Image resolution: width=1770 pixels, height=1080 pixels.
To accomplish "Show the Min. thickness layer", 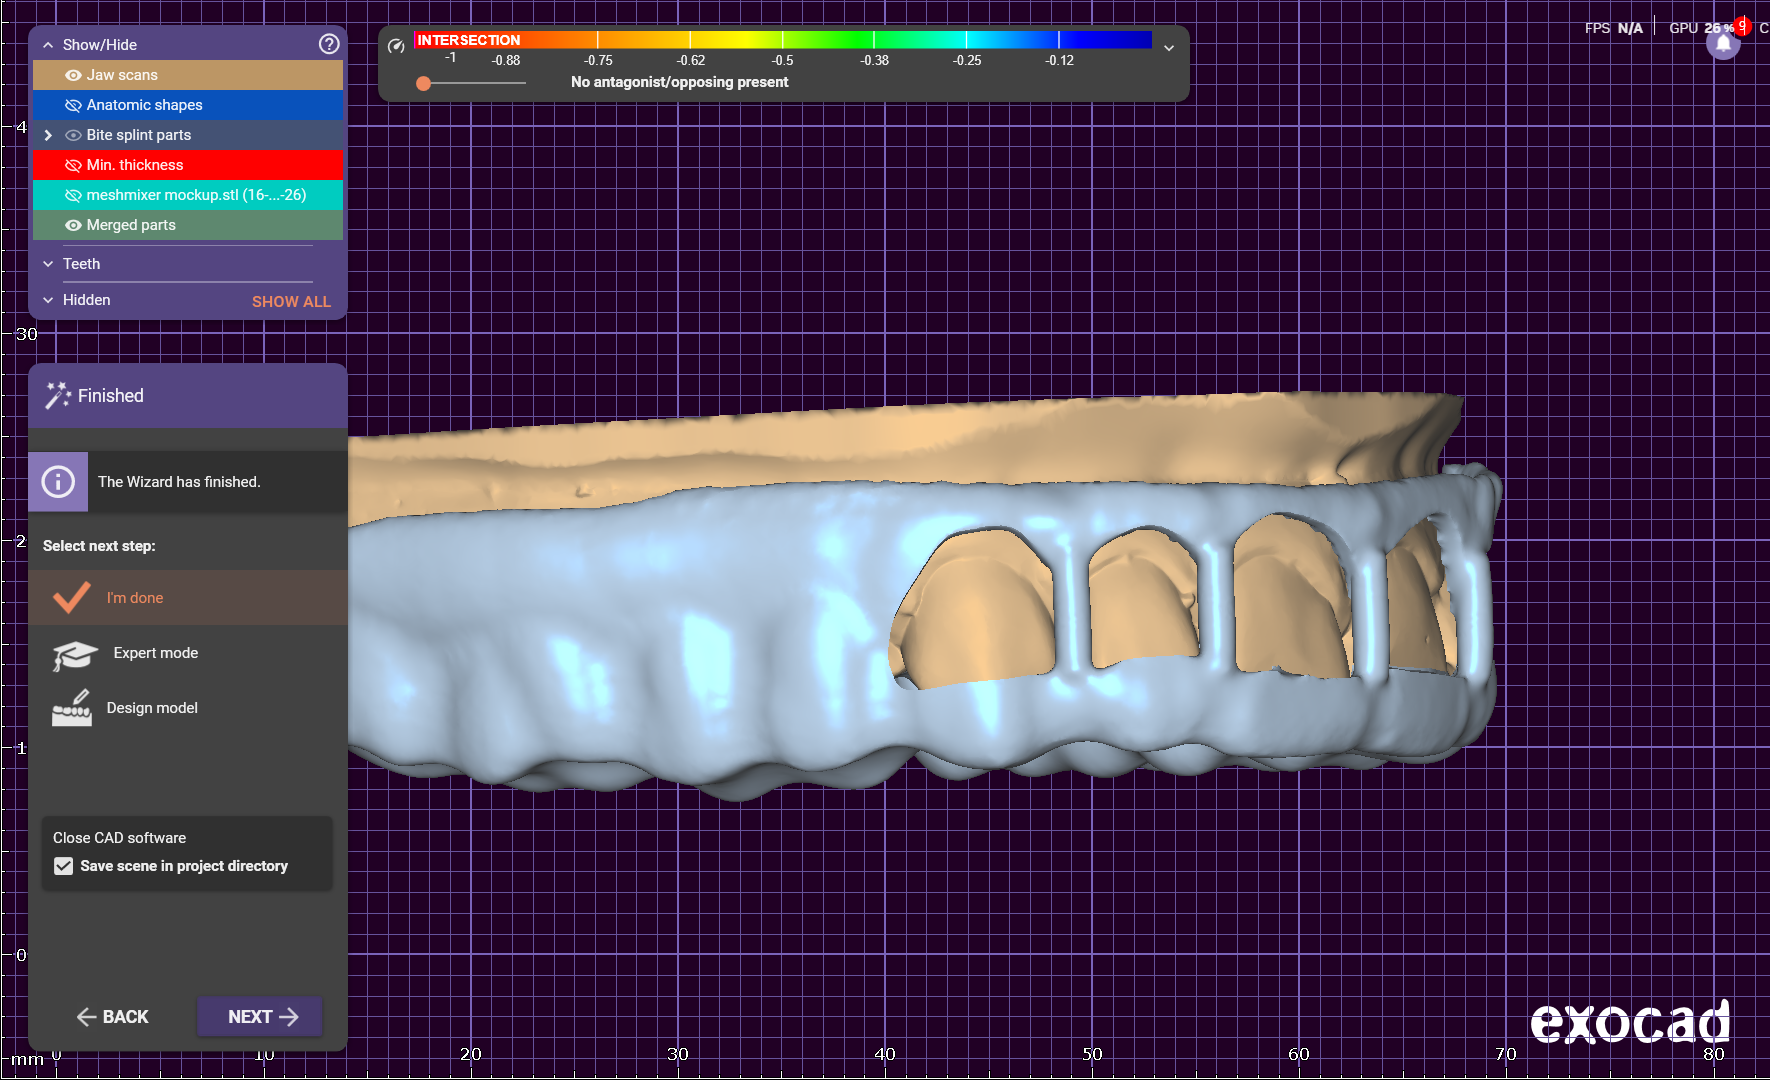I will click(73, 165).
